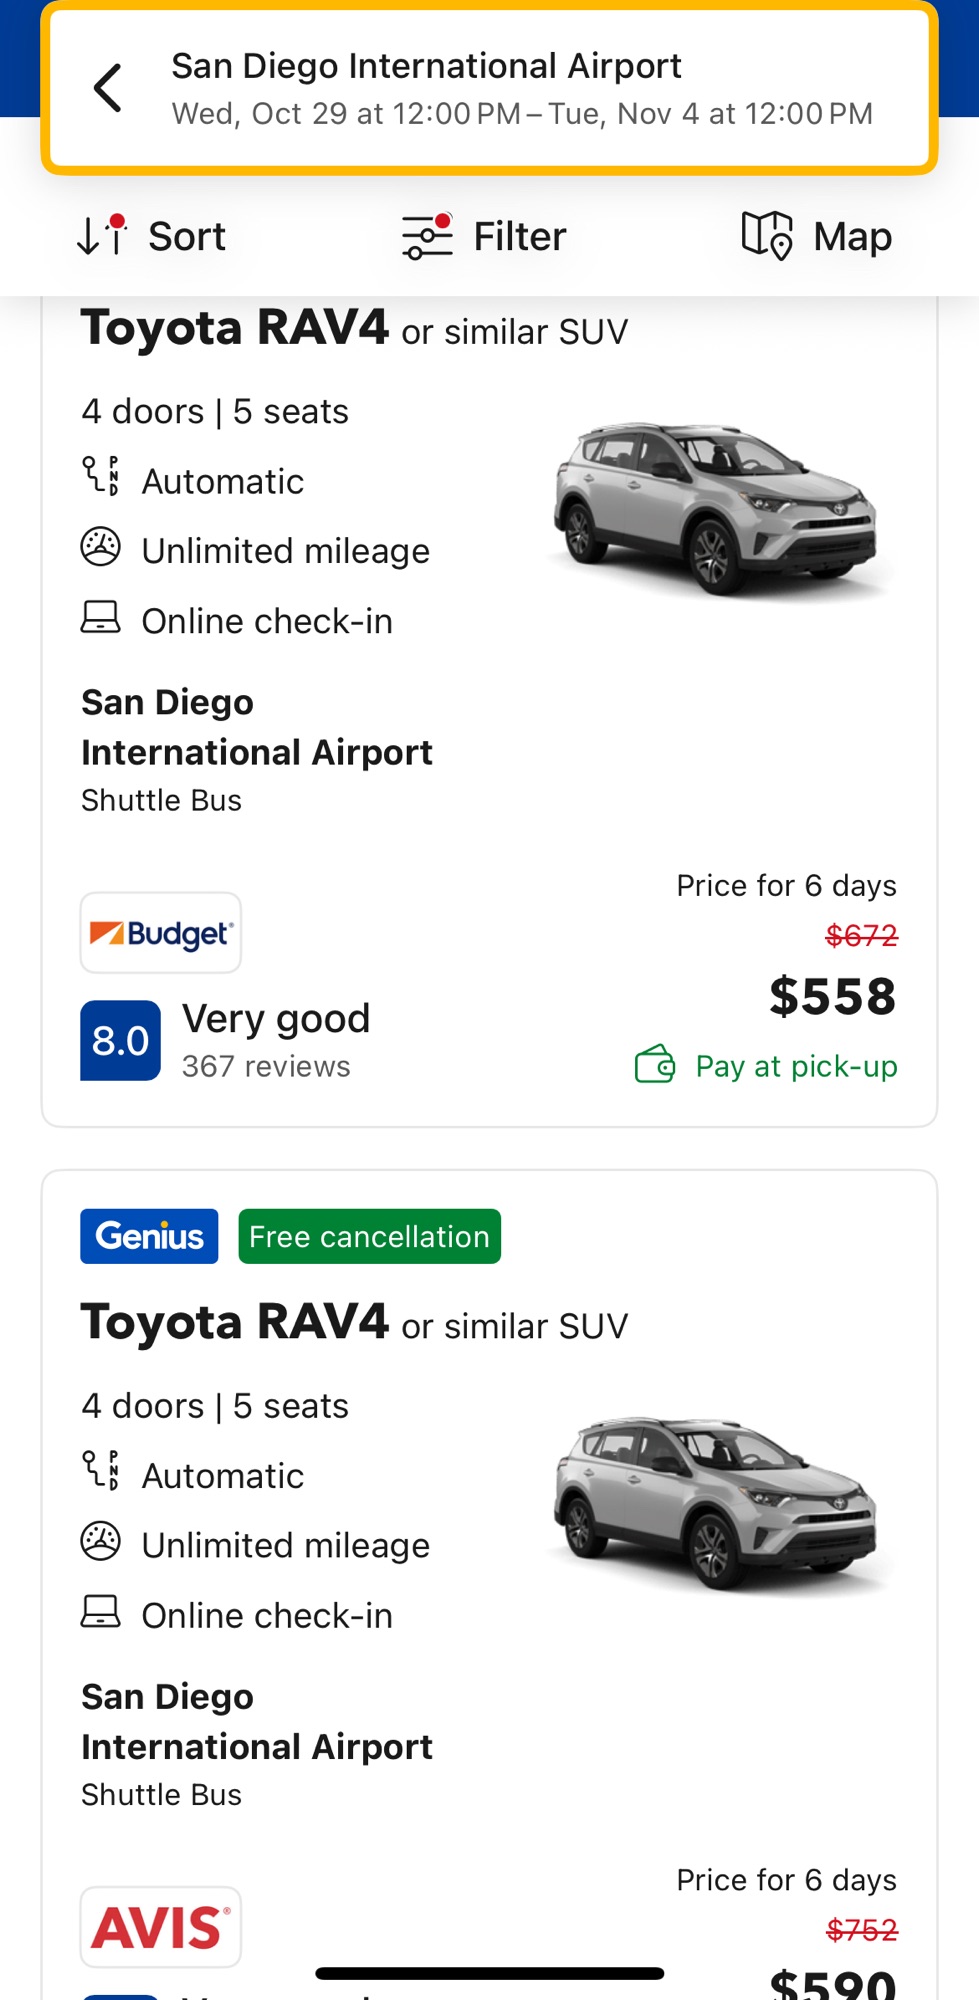This screenshot has width=979, height=2000.
Task: Tap the AVIS company logo
Action: 161,1927
